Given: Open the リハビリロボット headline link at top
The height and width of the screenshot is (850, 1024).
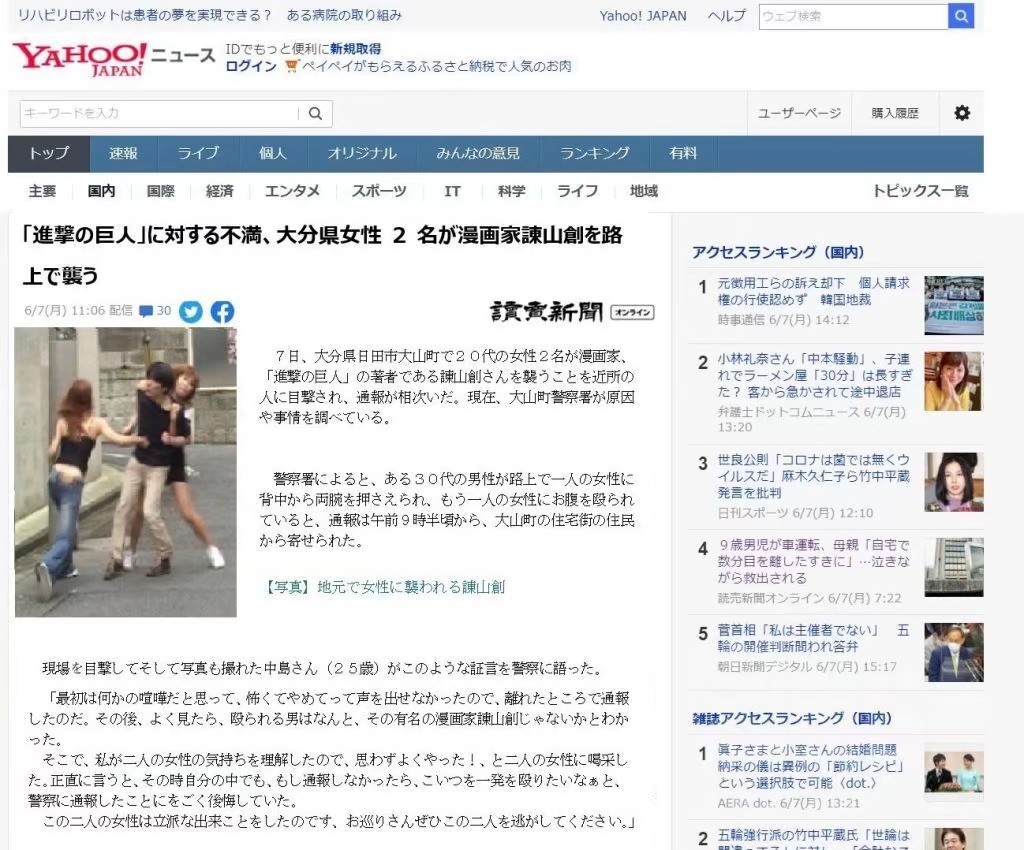Looking at the screenshot, I should 210,15.
